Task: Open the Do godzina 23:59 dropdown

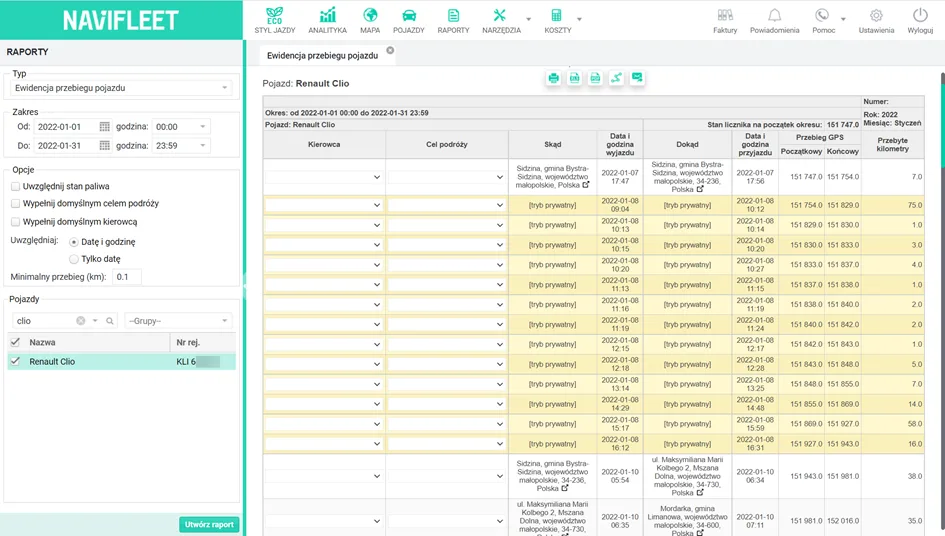Action: pos(180,145)
